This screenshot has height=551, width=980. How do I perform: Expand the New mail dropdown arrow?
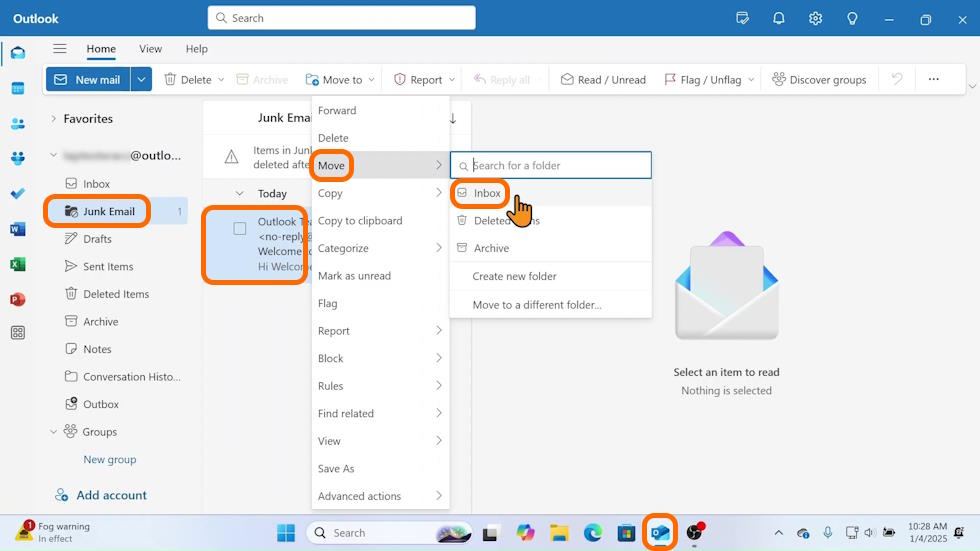coord(140,80)
